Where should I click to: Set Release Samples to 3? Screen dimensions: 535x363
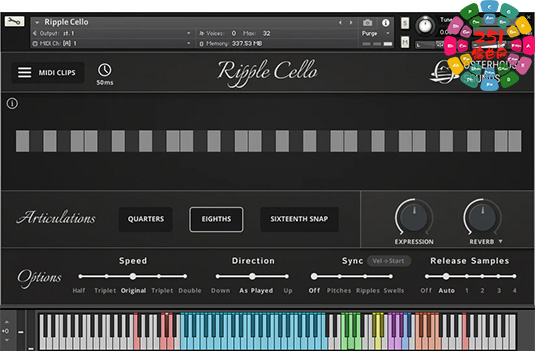pos(499,291)
